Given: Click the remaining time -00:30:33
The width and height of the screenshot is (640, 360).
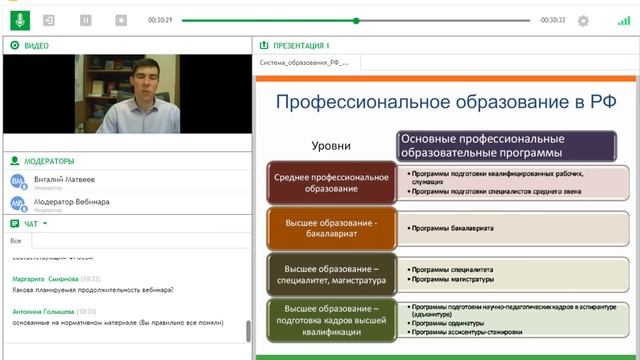Looking at the screenshot, I should pyautogui.click(x=552, y=20).
